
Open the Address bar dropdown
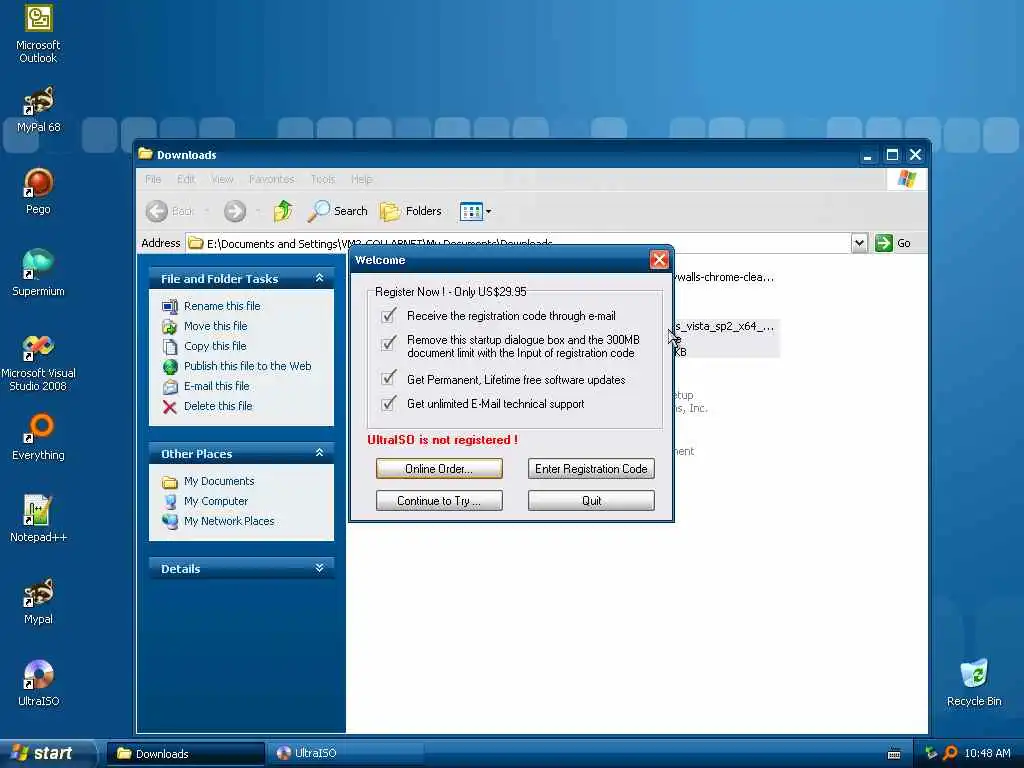coord(859,243)
